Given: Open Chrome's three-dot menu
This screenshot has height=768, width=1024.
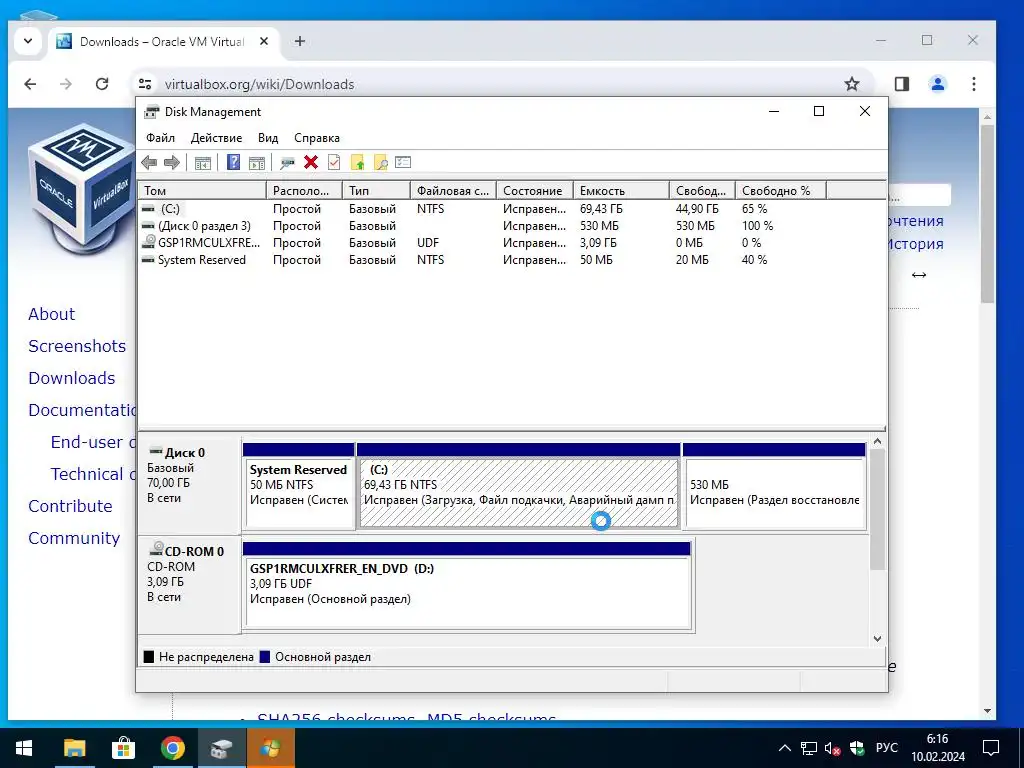Looking at the screenshot, I should click(x=974, y=84).
